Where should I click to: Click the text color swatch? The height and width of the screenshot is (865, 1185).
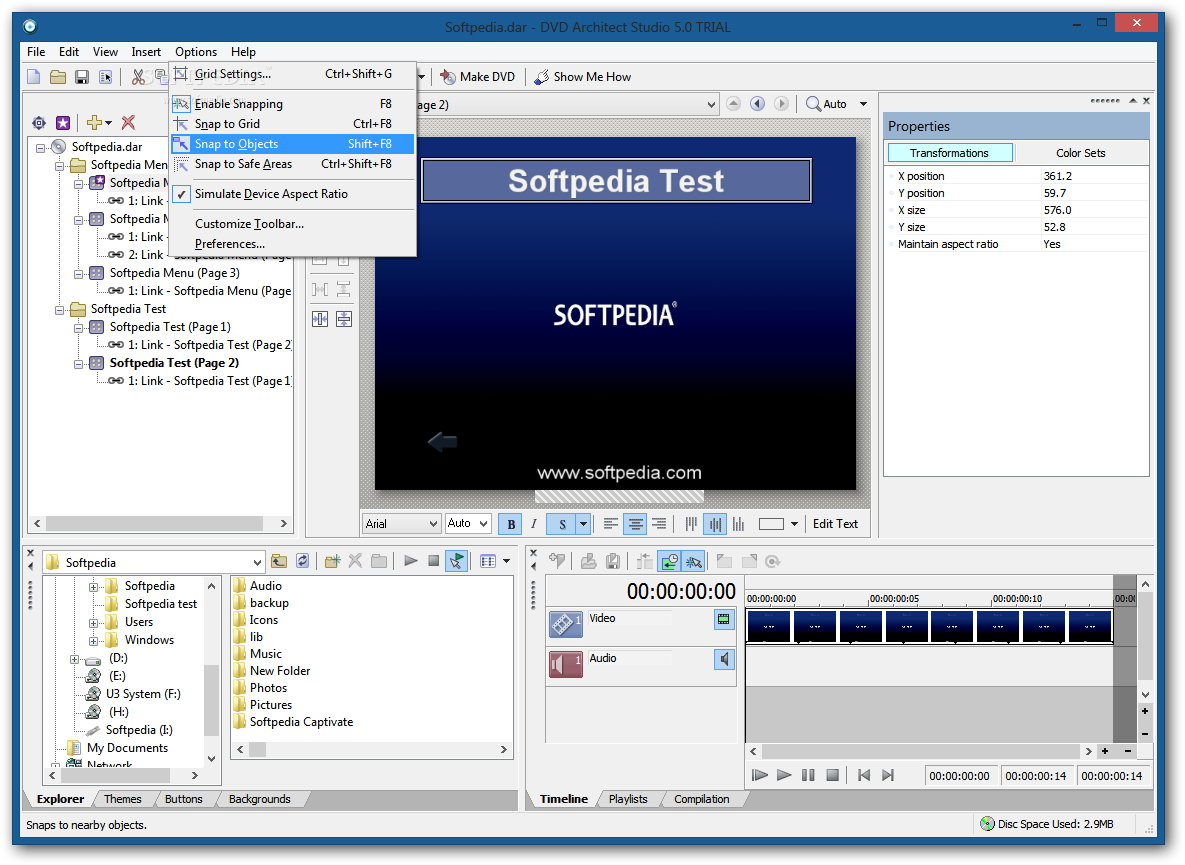pyautogui.click(x=771, y=524)
